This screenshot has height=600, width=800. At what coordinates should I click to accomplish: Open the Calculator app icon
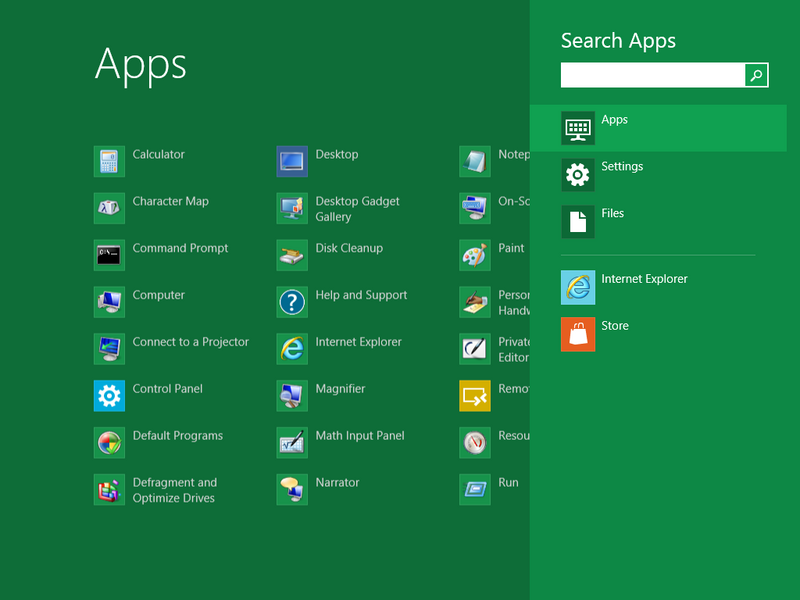click(x=109, y=161)
